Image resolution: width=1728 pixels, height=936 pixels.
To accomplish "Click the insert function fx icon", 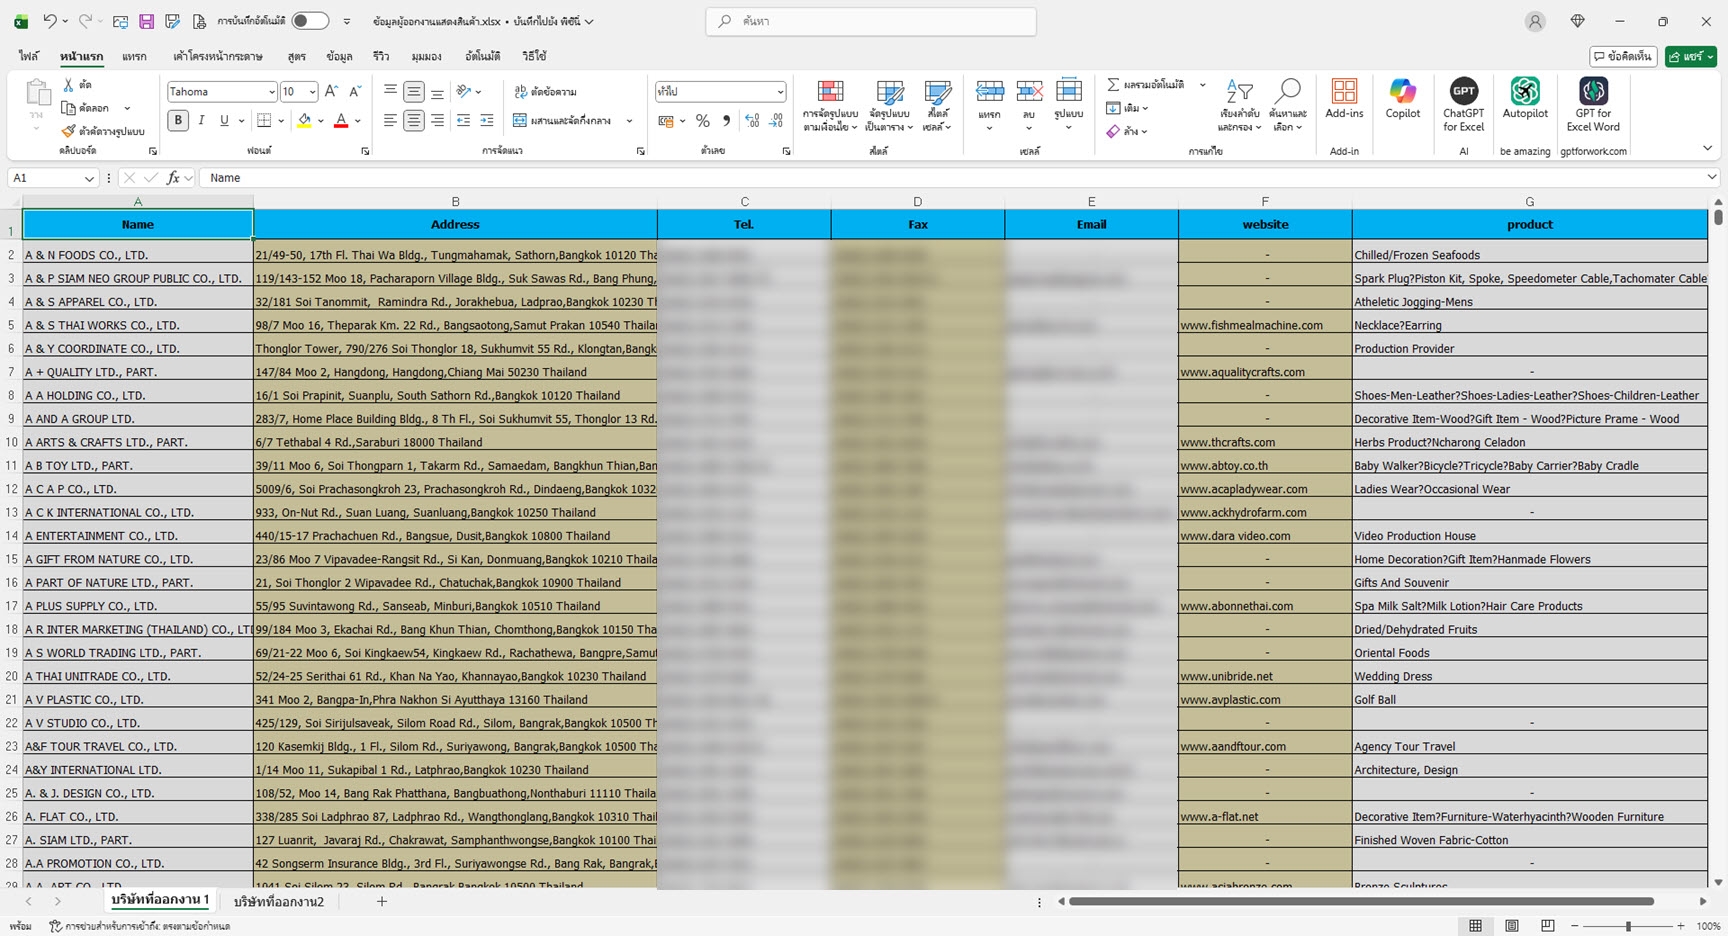I will coord(173,178).
